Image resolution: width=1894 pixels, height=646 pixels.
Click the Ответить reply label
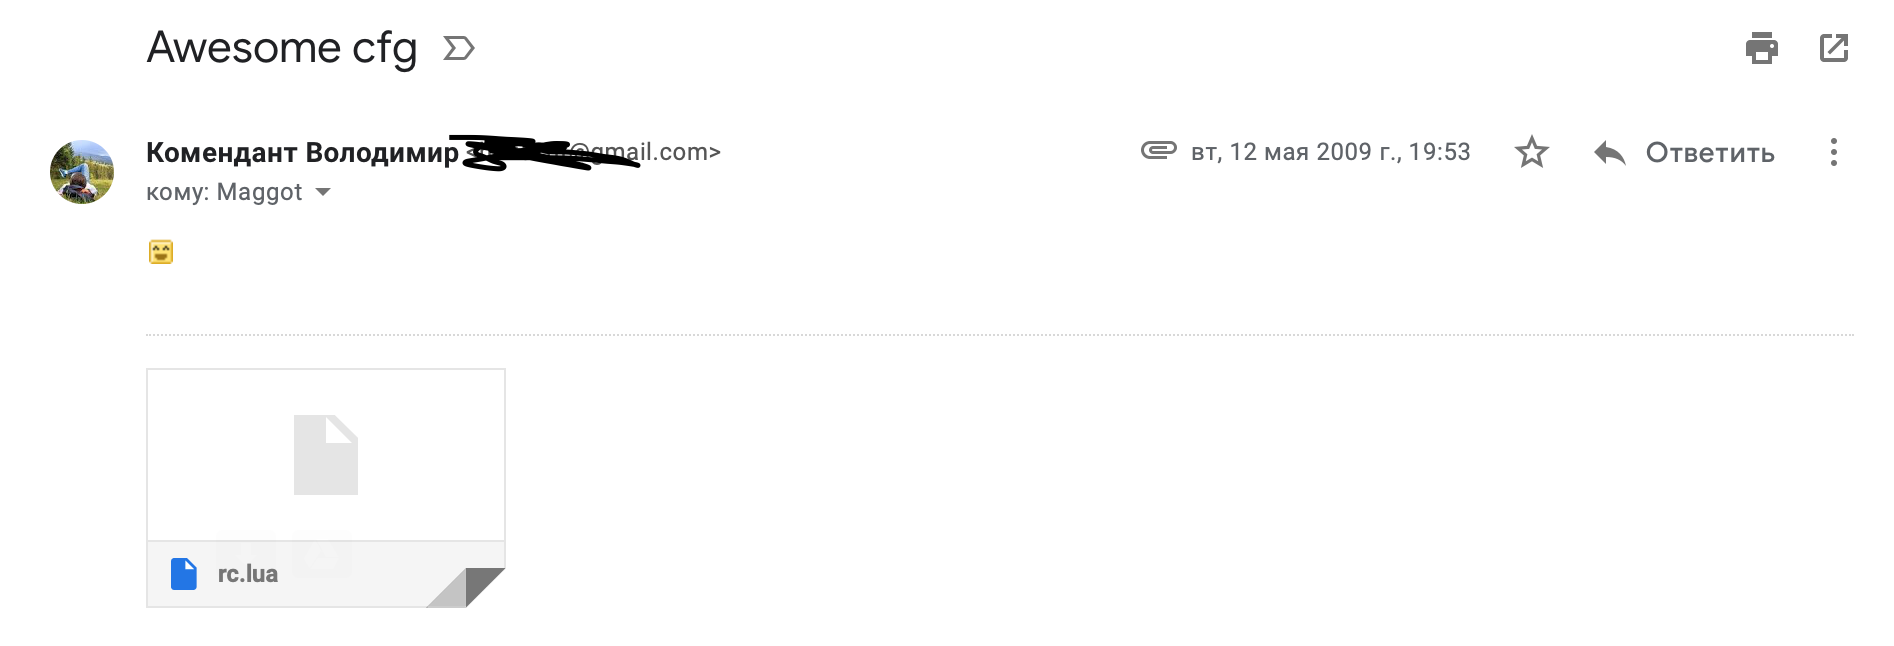tap(1709, 153)
